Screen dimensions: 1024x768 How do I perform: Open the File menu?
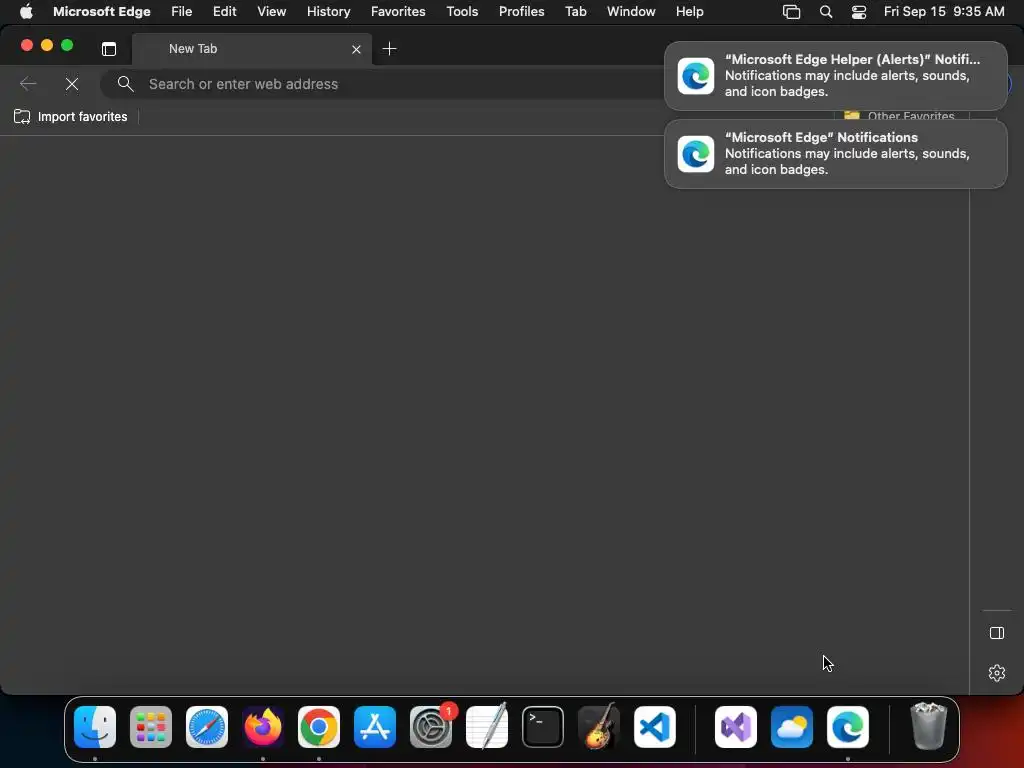[182, 12]
